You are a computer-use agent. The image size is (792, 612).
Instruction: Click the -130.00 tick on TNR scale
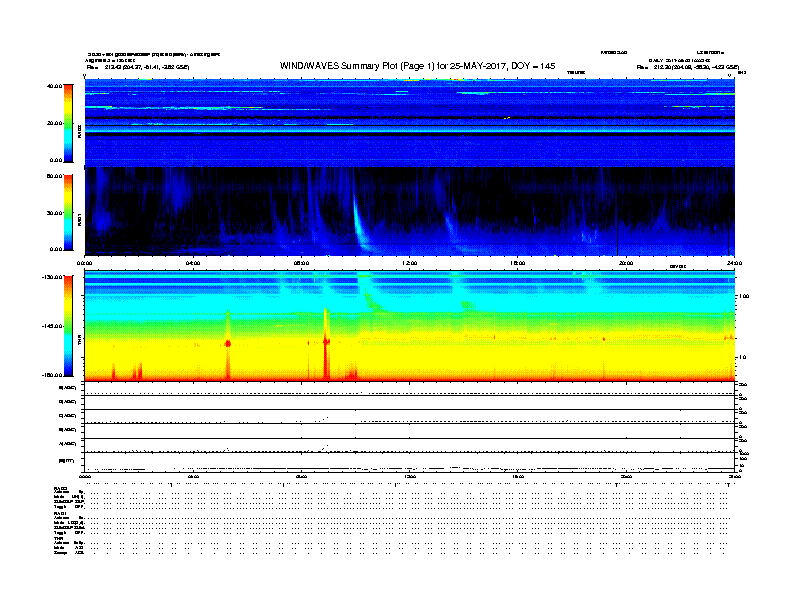(51, 277)
